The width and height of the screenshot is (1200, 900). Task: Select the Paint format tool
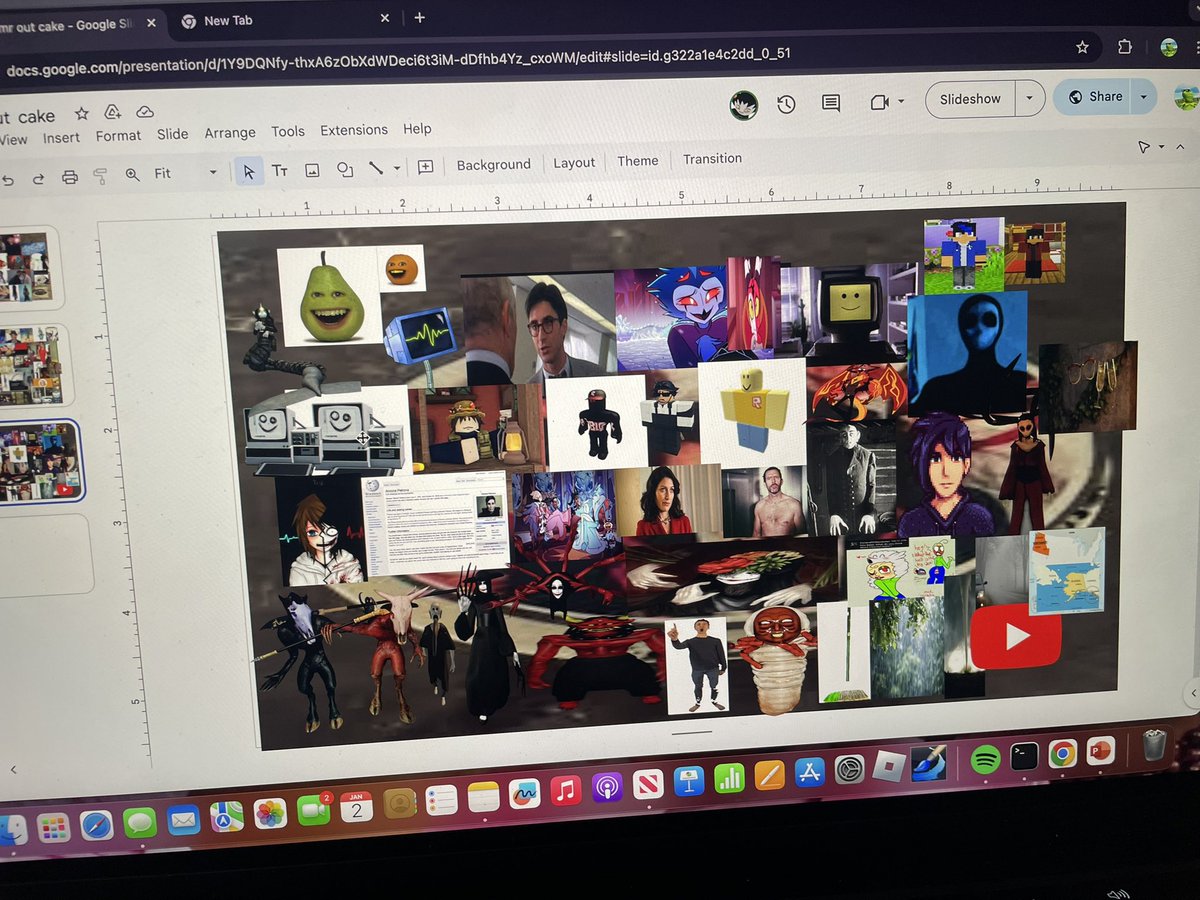pos(100,176)
